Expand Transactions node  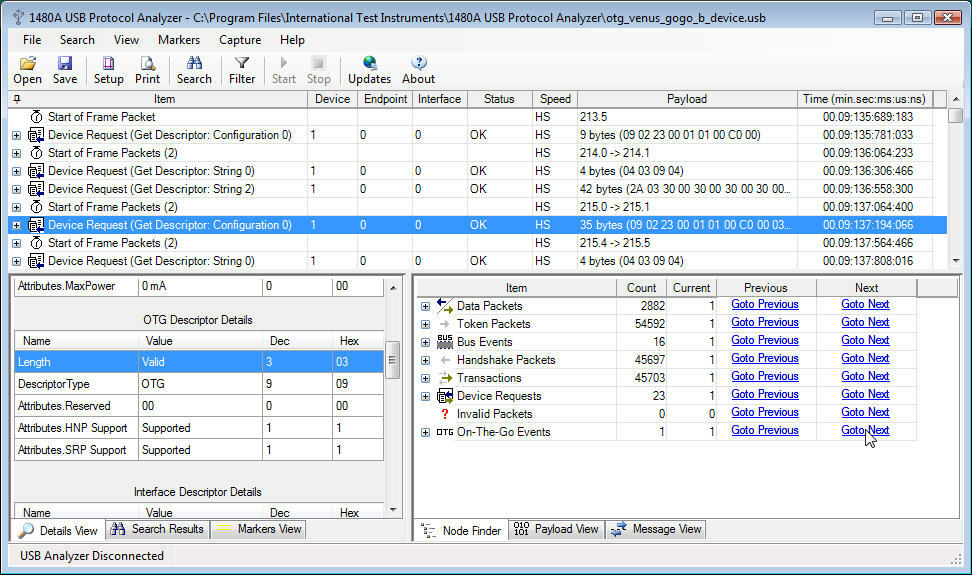pyautogui.click(x=425, y=378)
